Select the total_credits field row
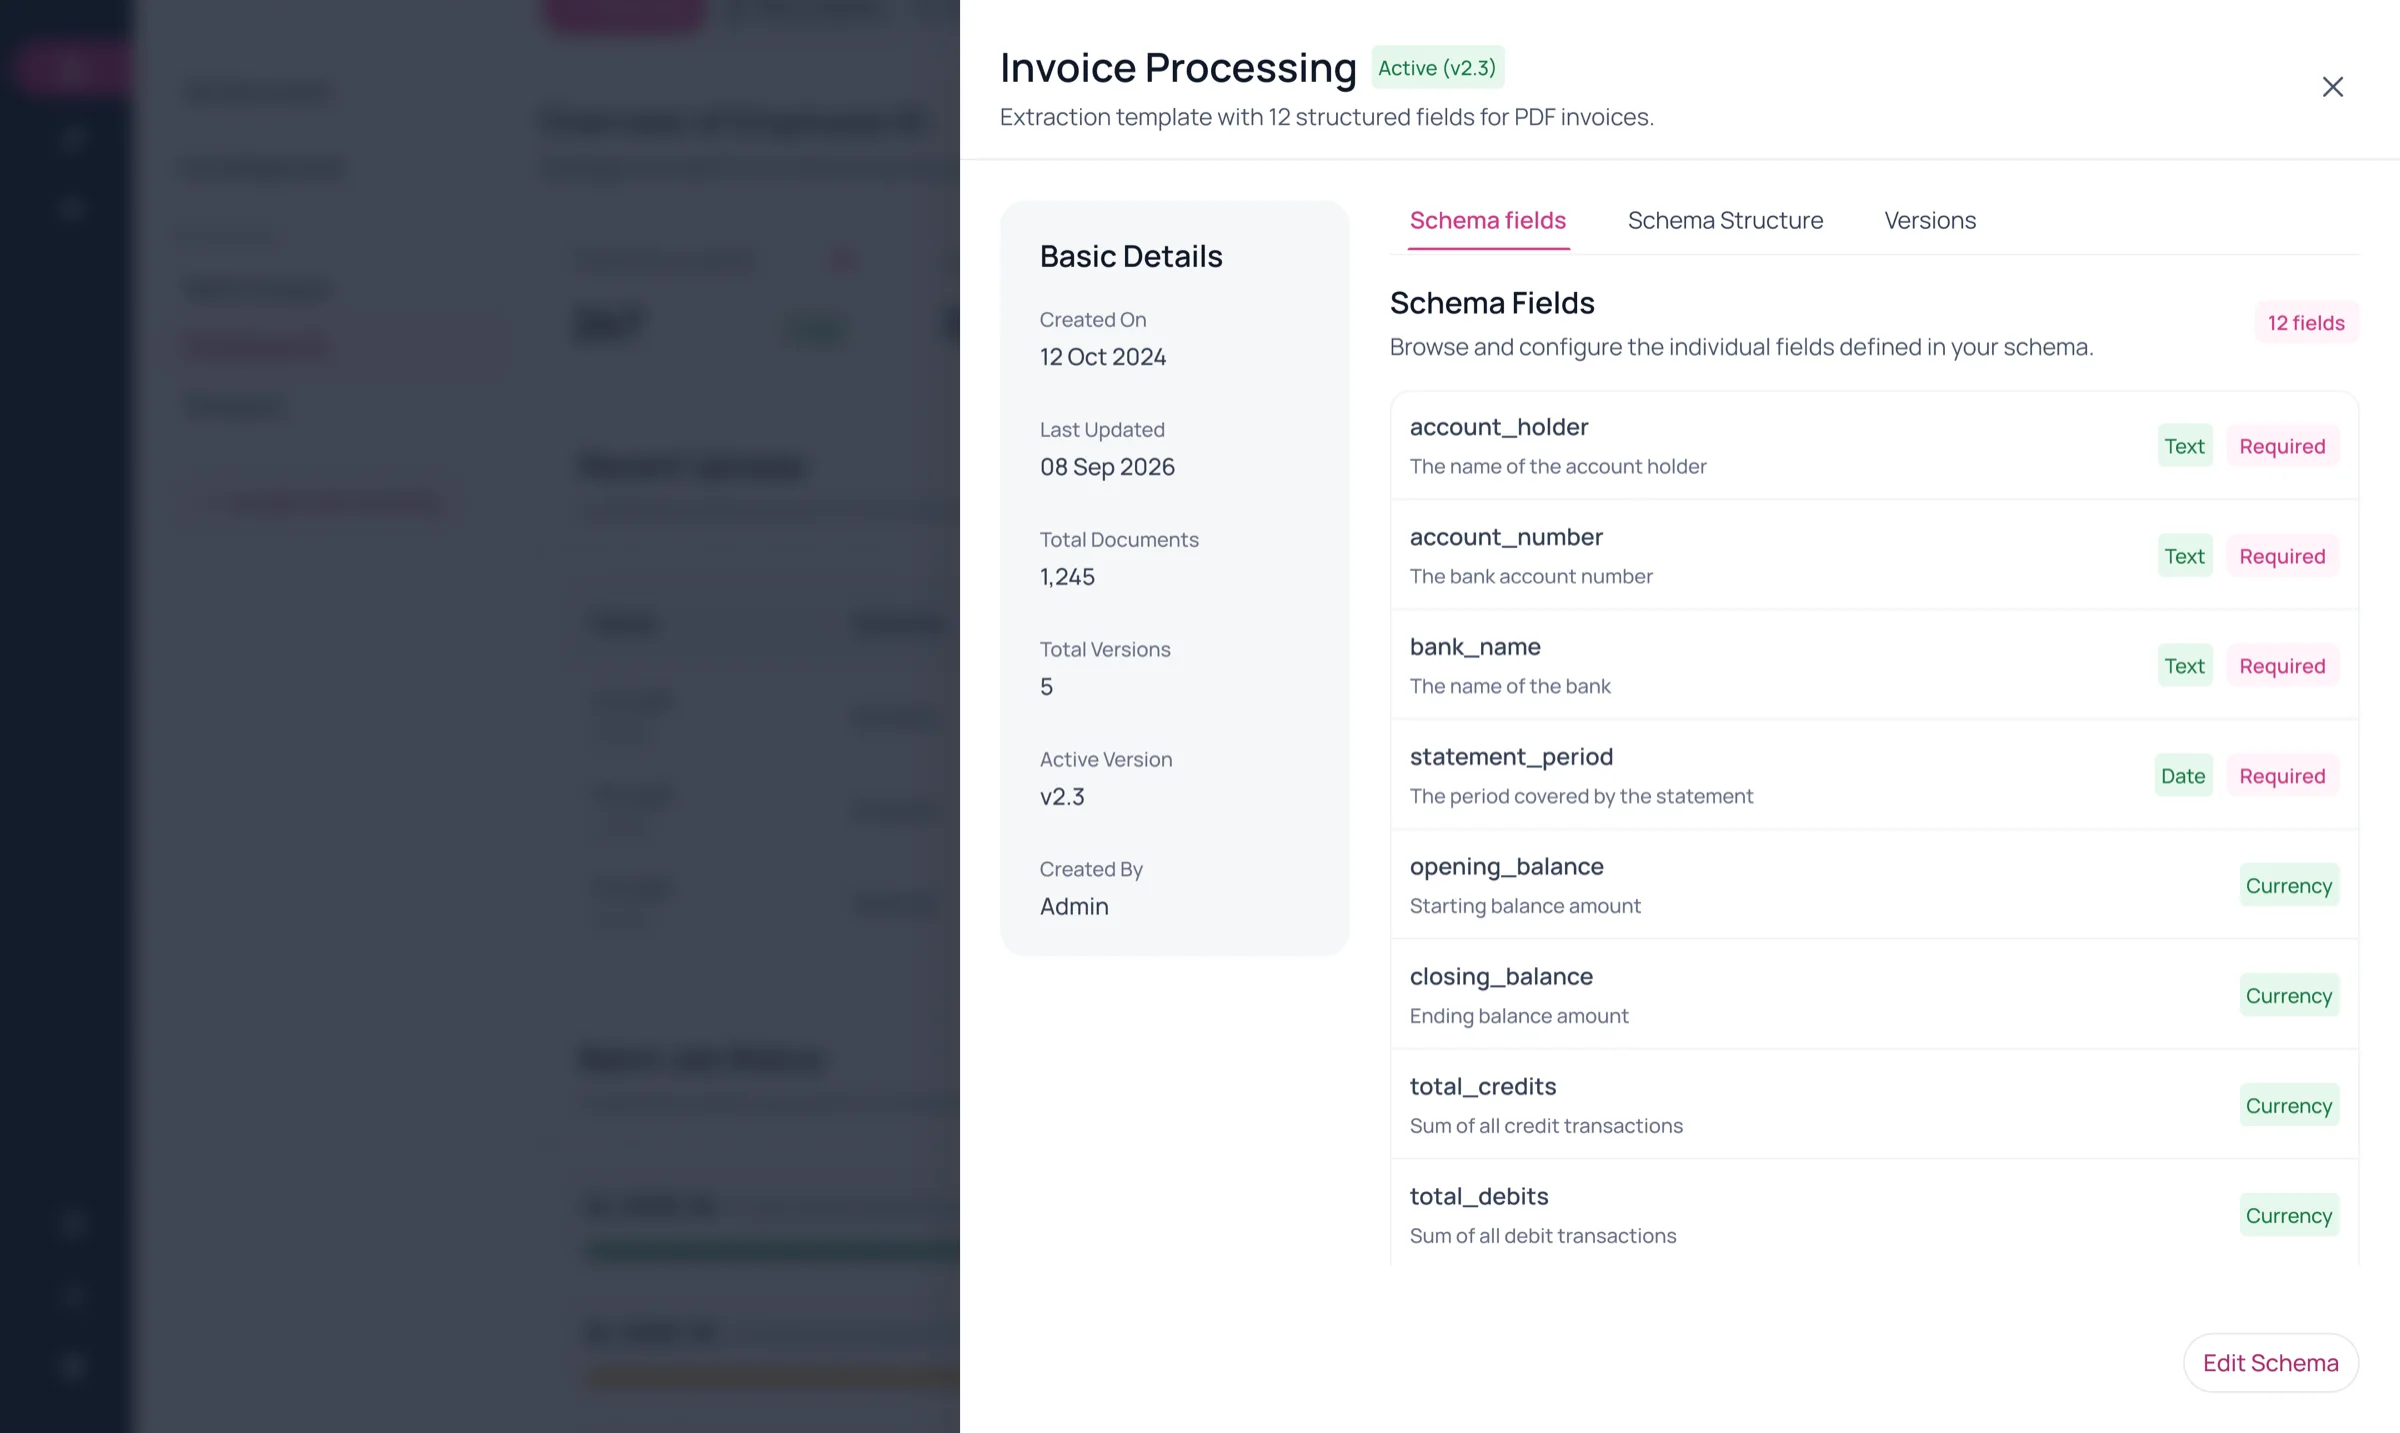 pyautogui.click(x=1874, y=1105)
